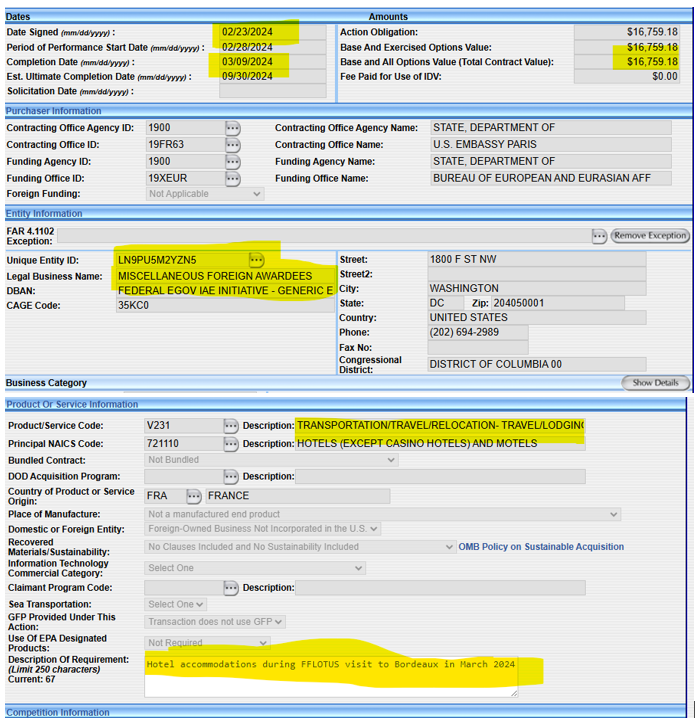Open lookup for Contracting Office Agency ID
Viewport: 697px width, 720px height.
[232, 128]
